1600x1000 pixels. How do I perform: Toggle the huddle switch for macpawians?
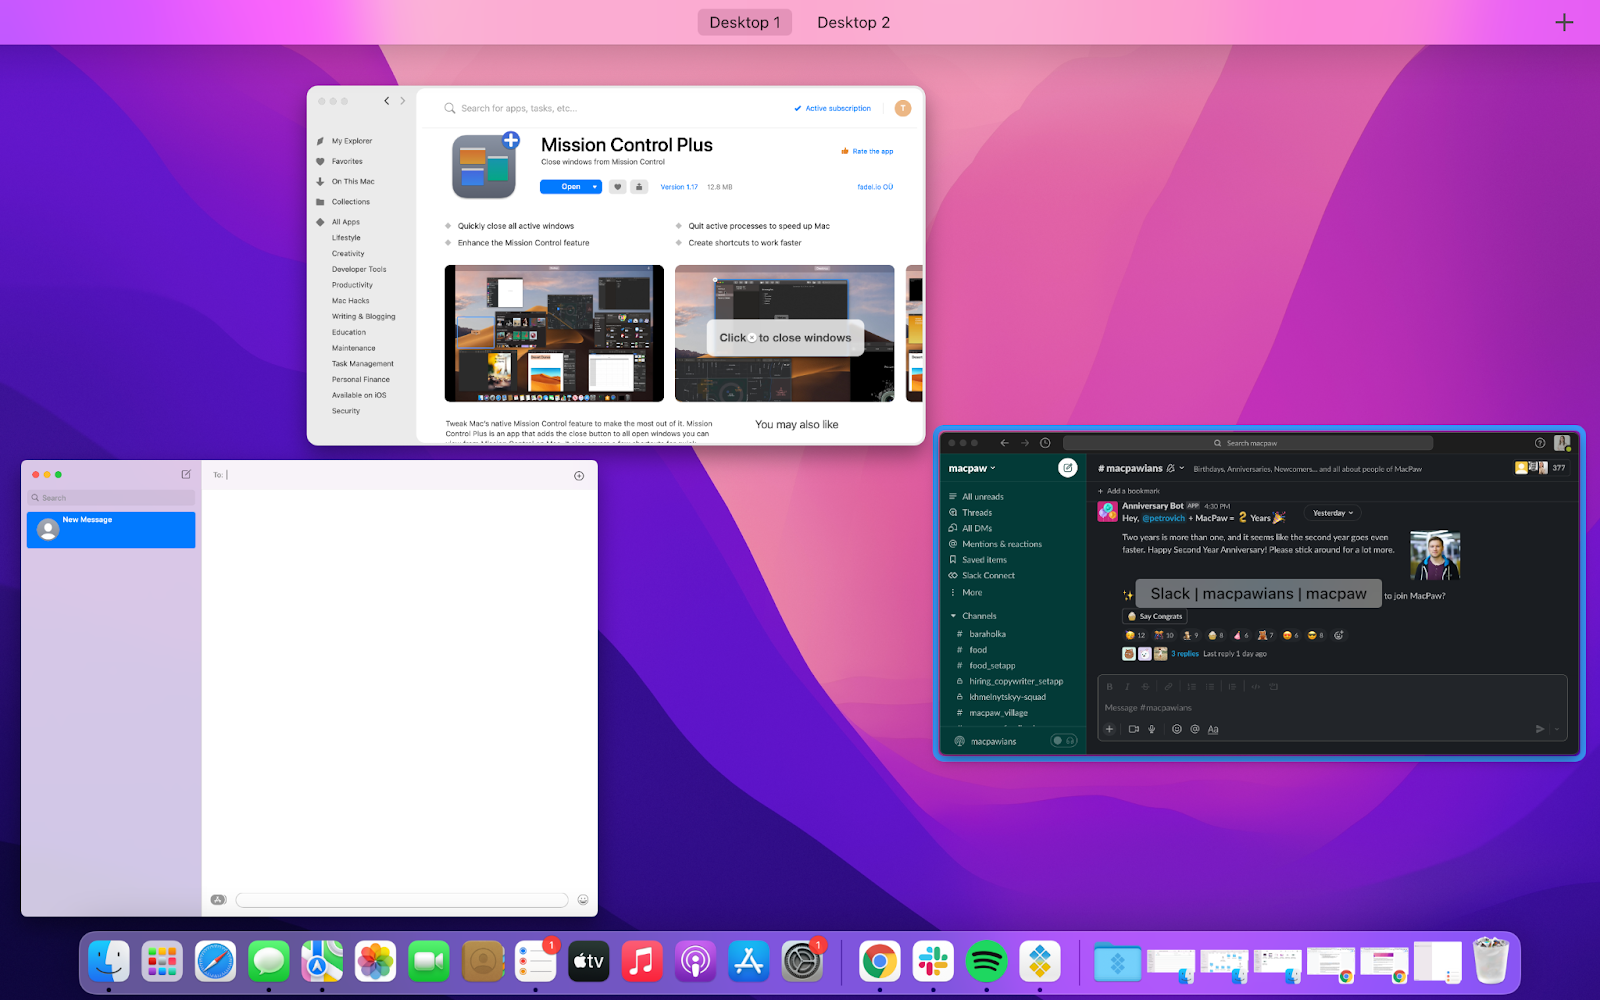pyautogui.click(x=1064, y=741)
